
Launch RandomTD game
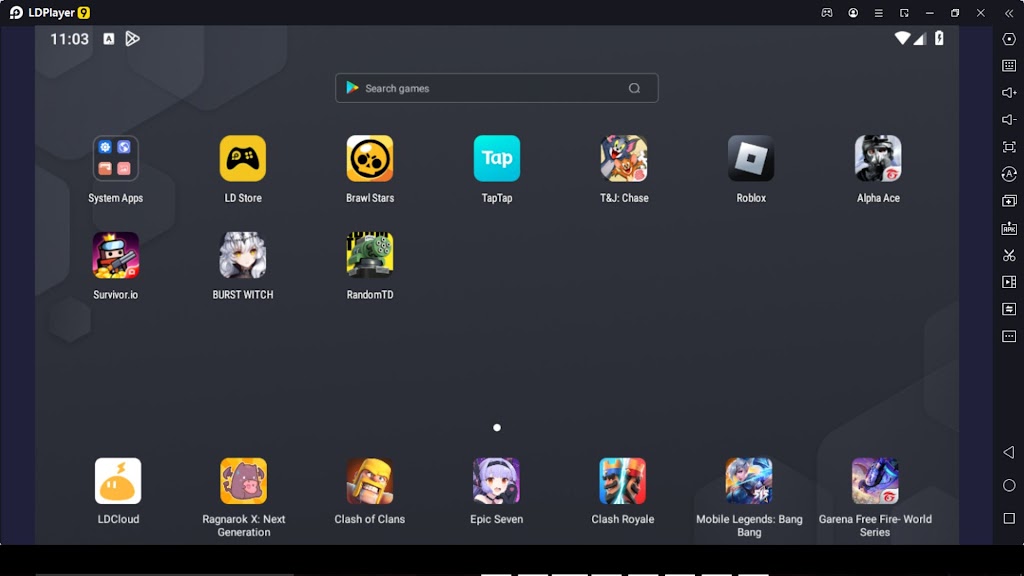pos(370,255)
